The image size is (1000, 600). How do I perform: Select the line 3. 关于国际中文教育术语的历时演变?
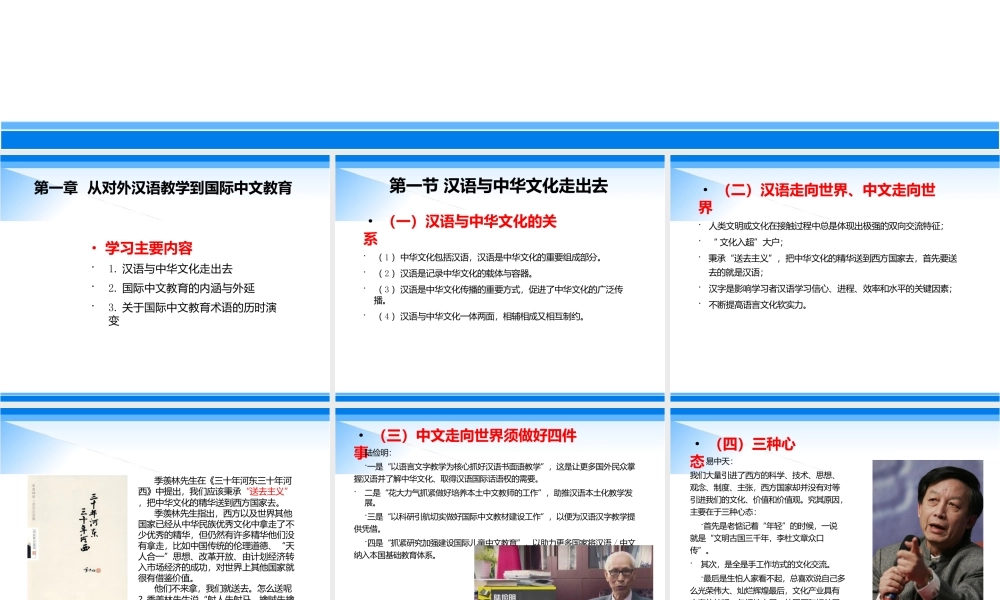tap(192, 314)
